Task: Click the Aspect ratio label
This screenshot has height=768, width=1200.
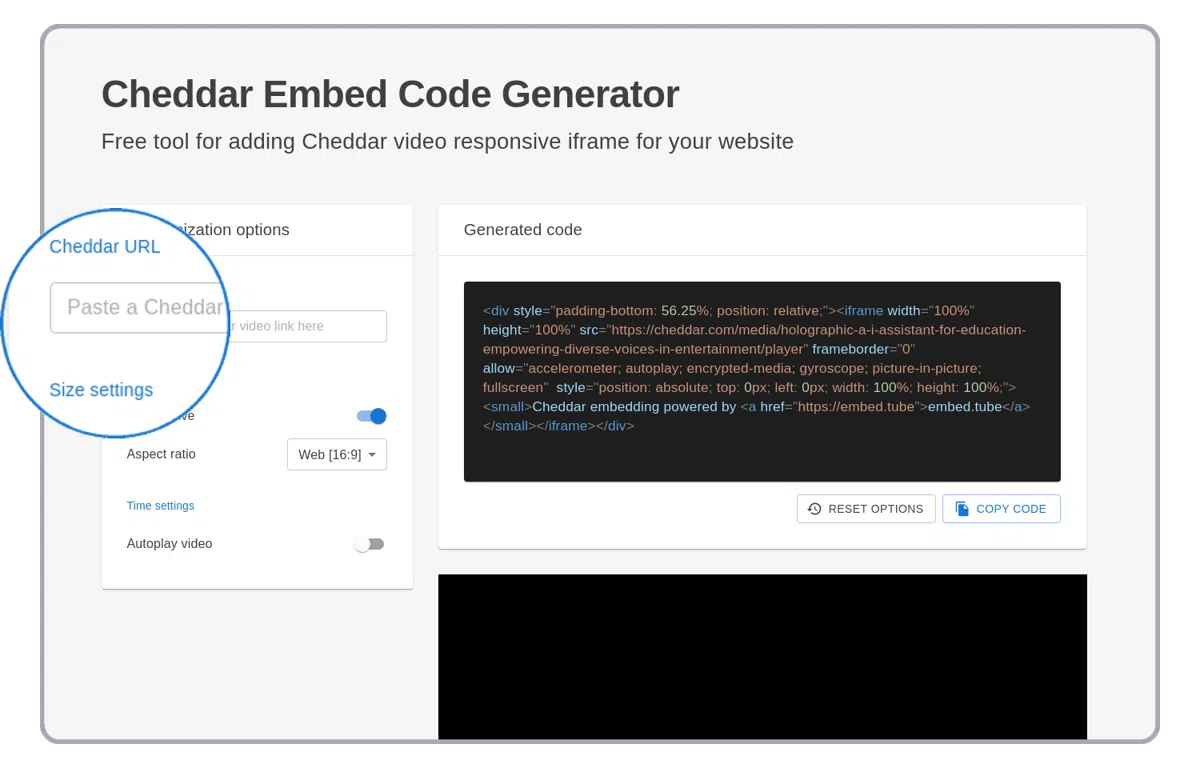Action: 161,454
